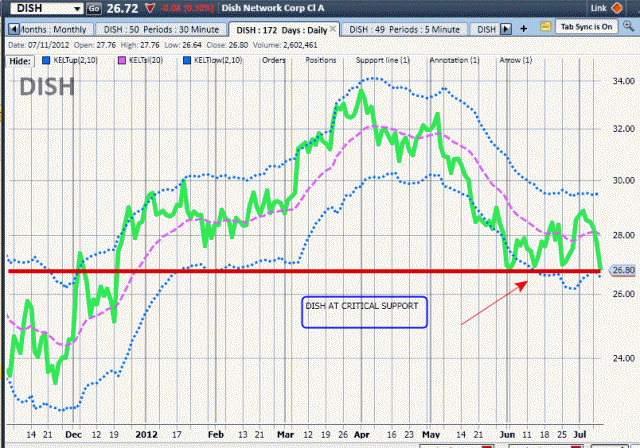Toggle Positions visibility
640x448 pixels.
click(321, 60)
